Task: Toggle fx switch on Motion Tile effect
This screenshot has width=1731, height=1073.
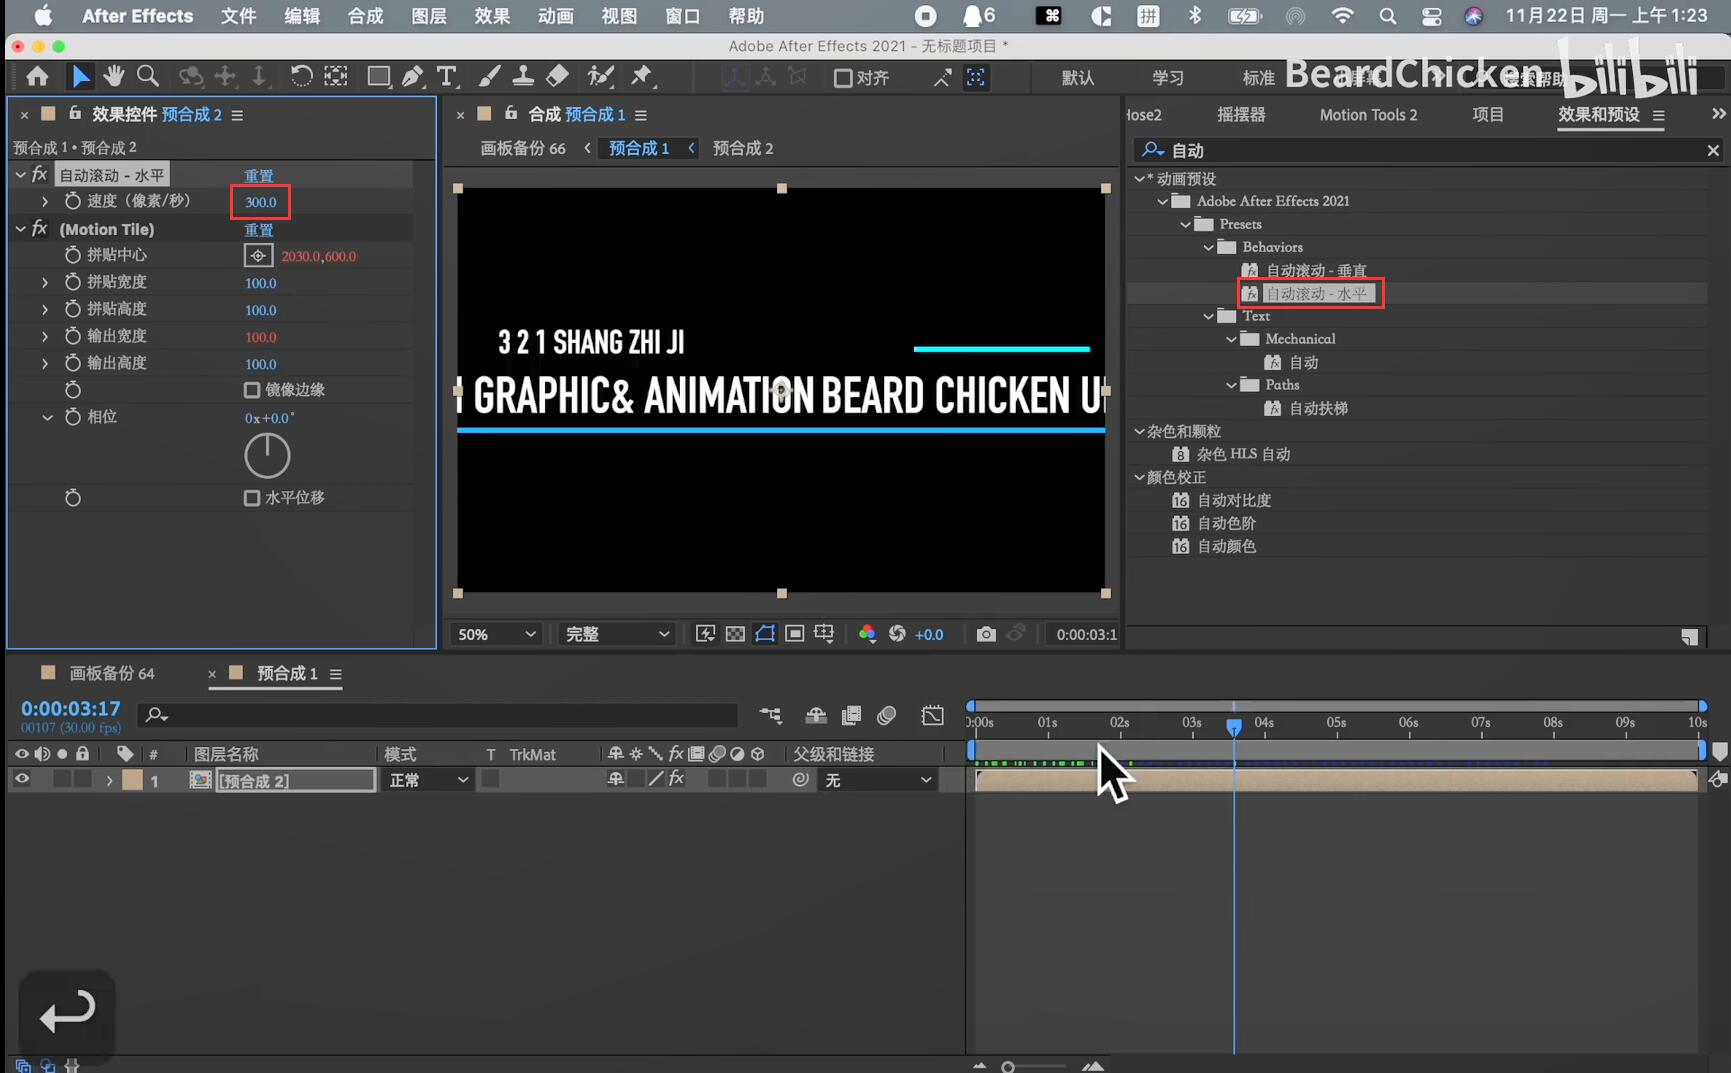Action: click(39, 228)
